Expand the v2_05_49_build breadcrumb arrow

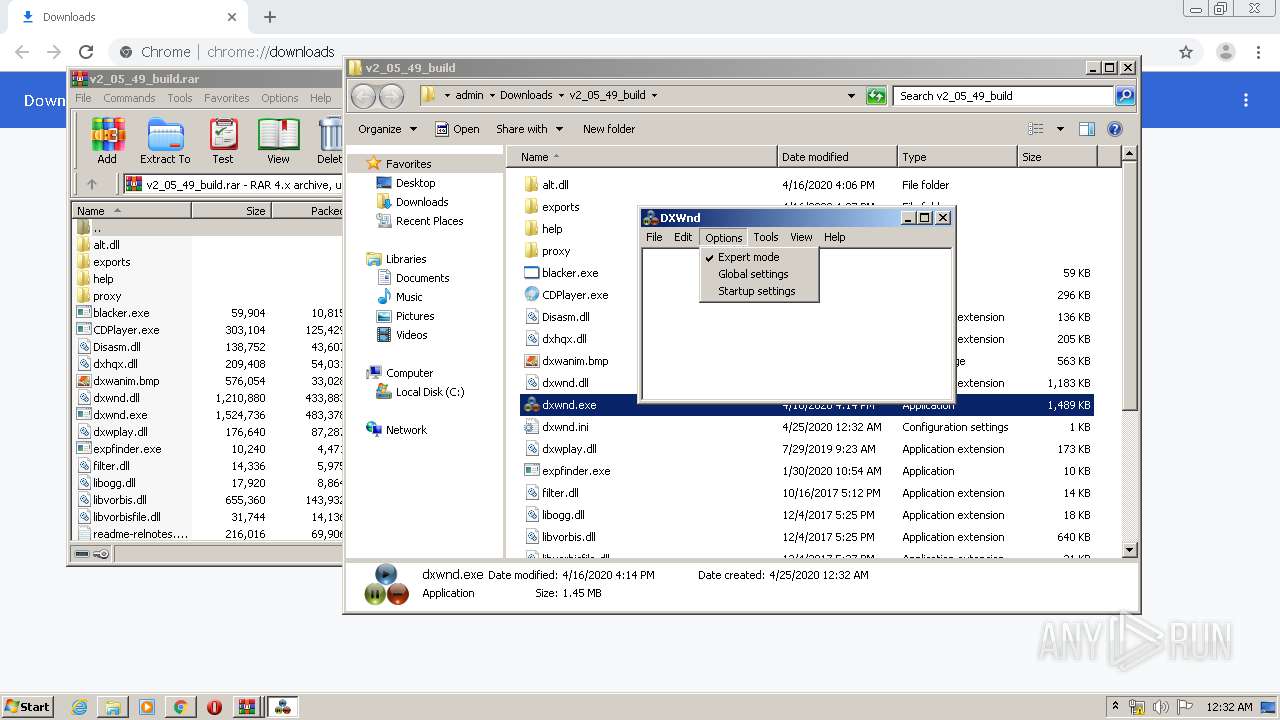[654, 96]
